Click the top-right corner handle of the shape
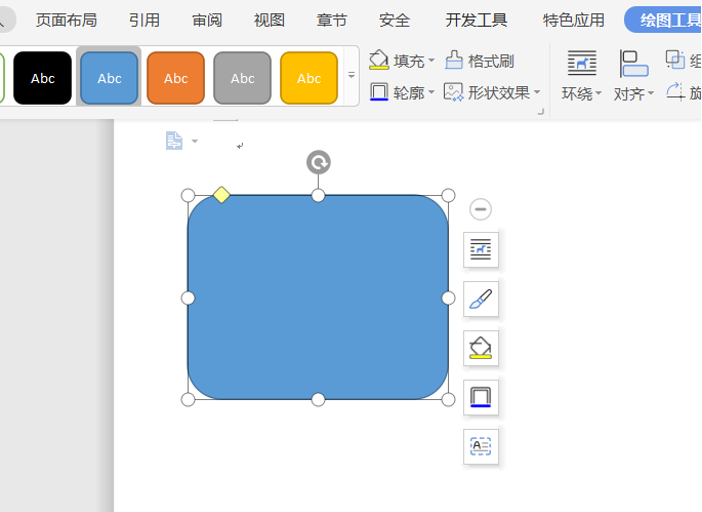The width and height of the screenshot is (702, 512). tap(448, 195)
